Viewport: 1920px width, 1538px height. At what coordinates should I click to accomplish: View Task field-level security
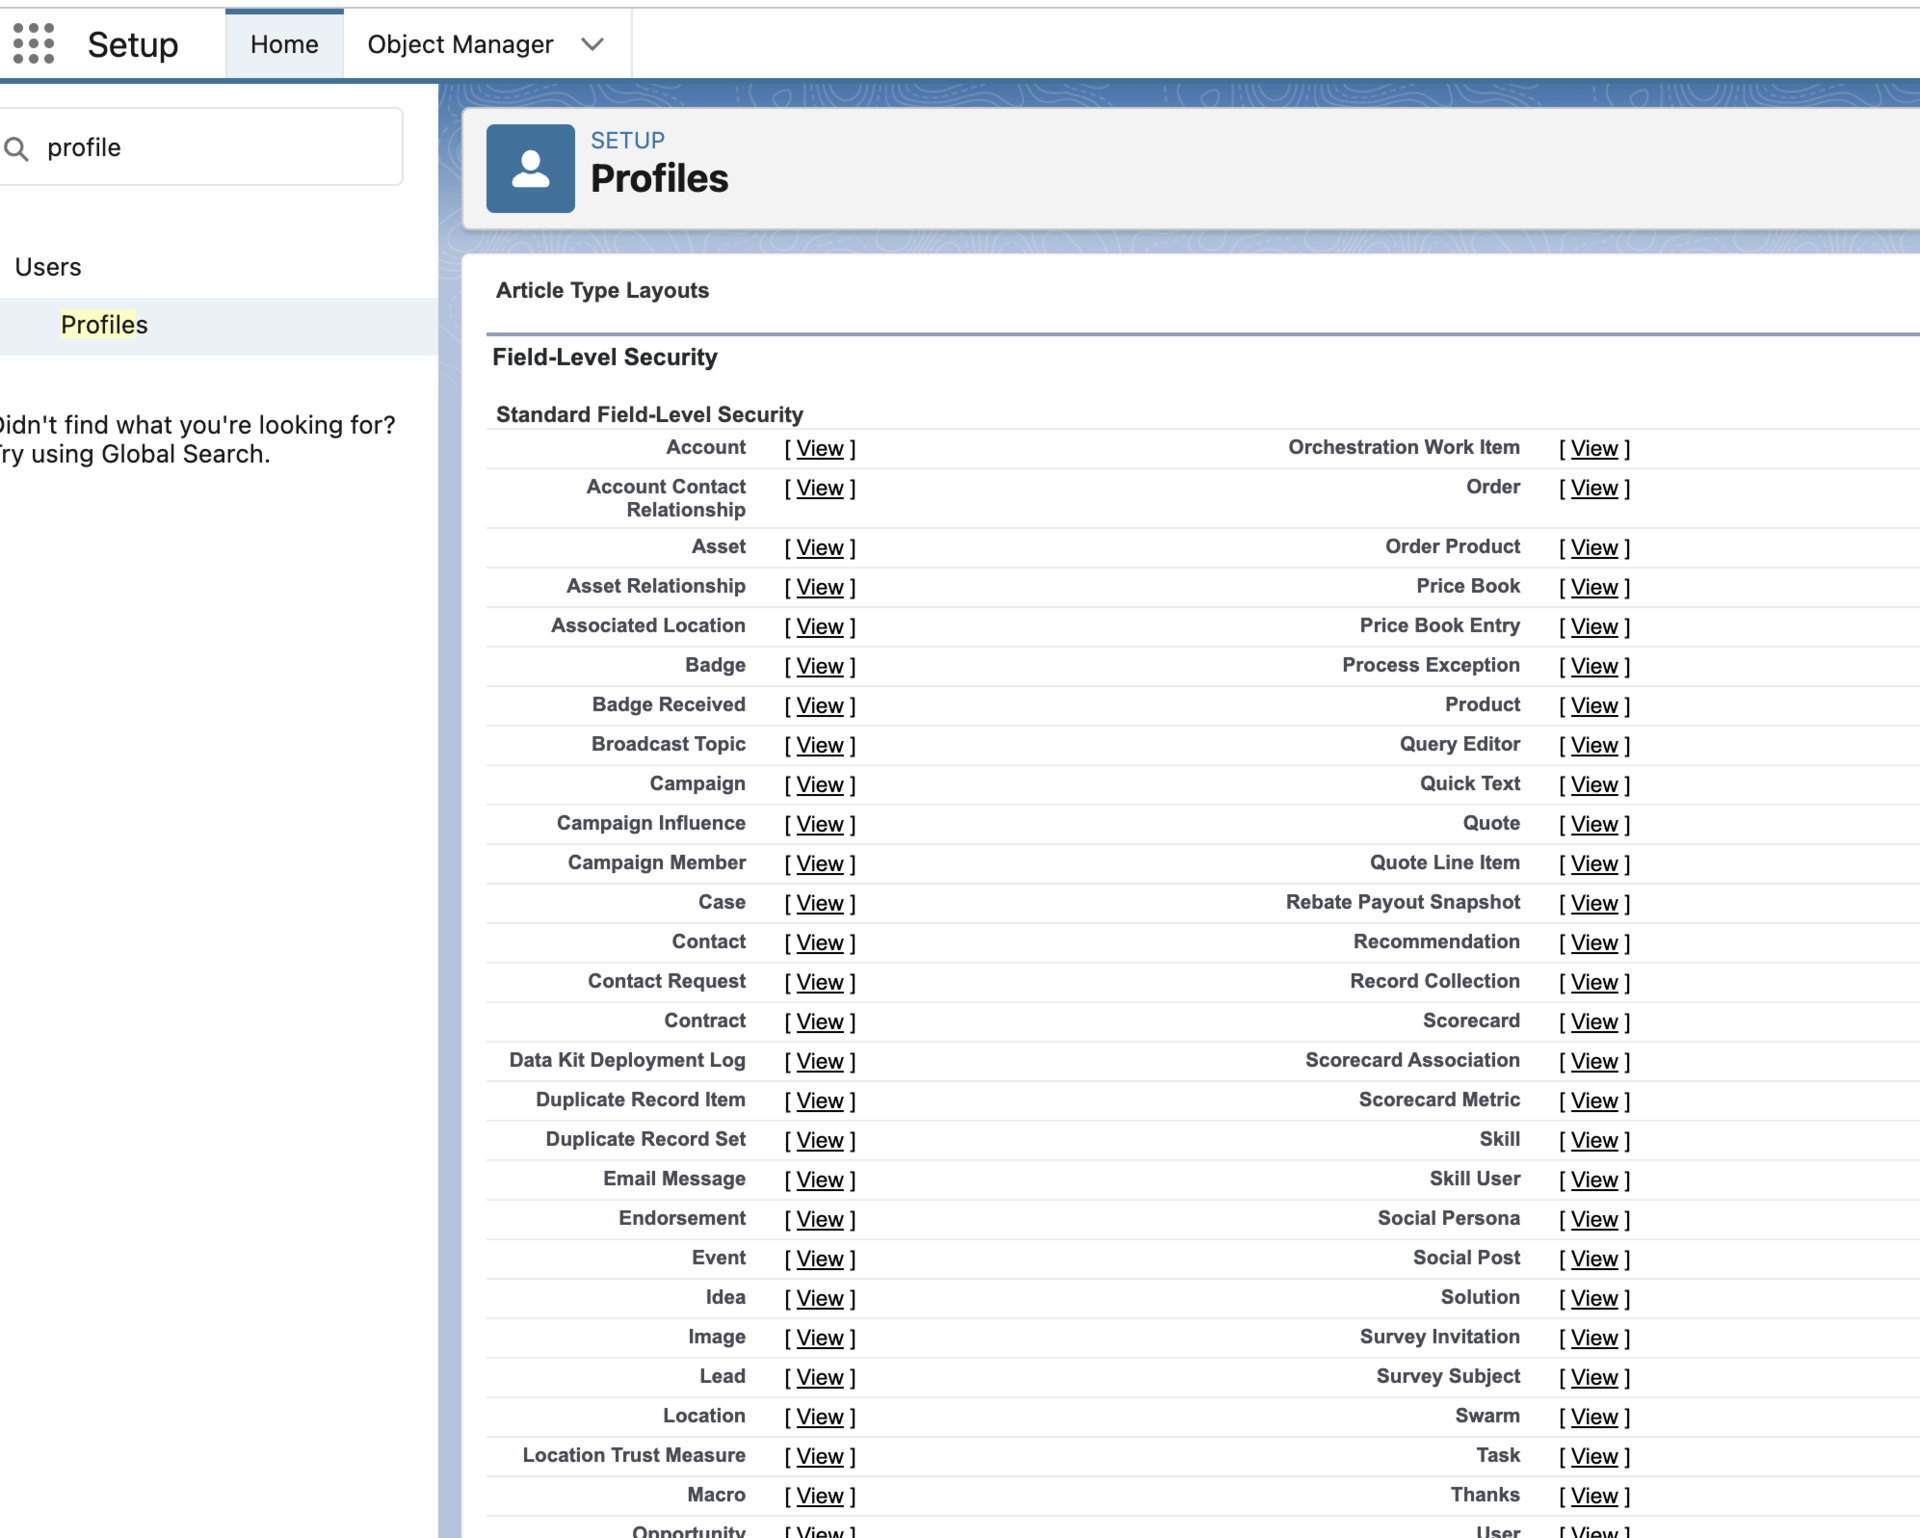coord(1592,1456)
